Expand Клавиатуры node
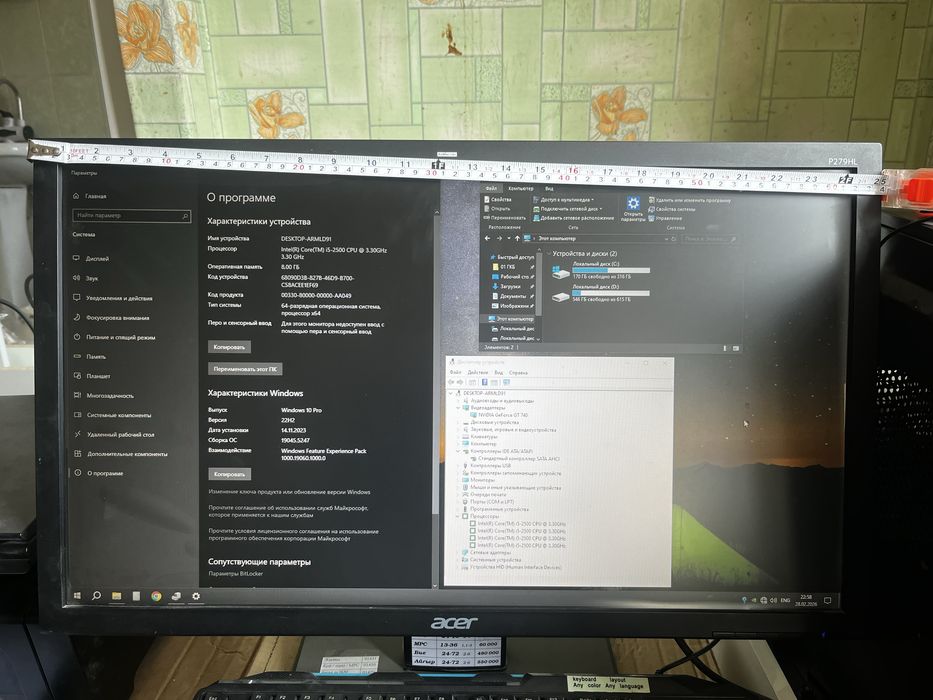933x700 pixels. [458, 436]
